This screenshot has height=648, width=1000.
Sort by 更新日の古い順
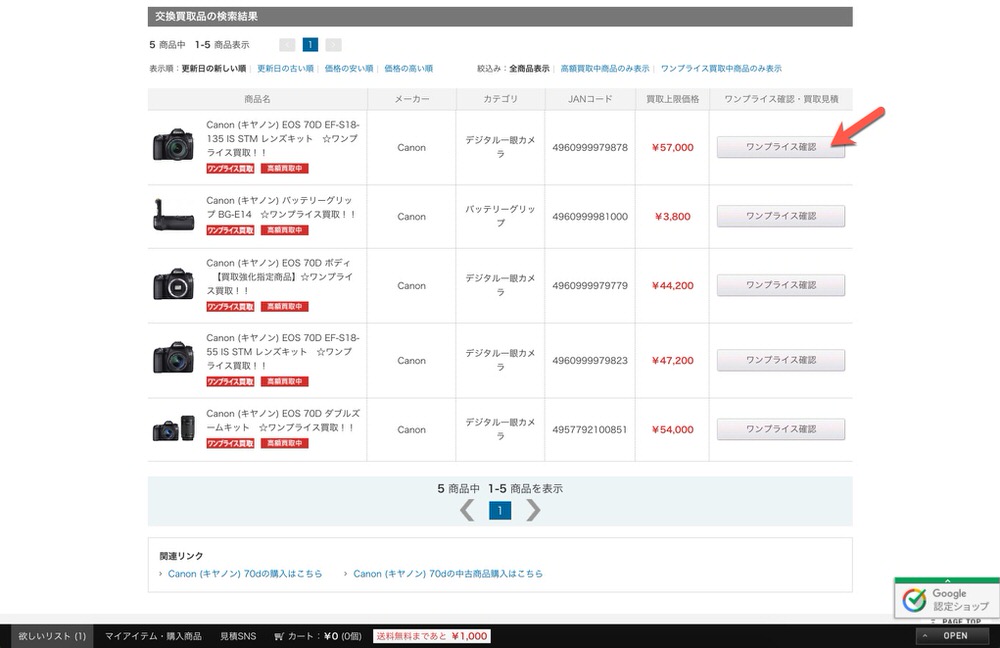pyautogui.click(x=285, y=68)
